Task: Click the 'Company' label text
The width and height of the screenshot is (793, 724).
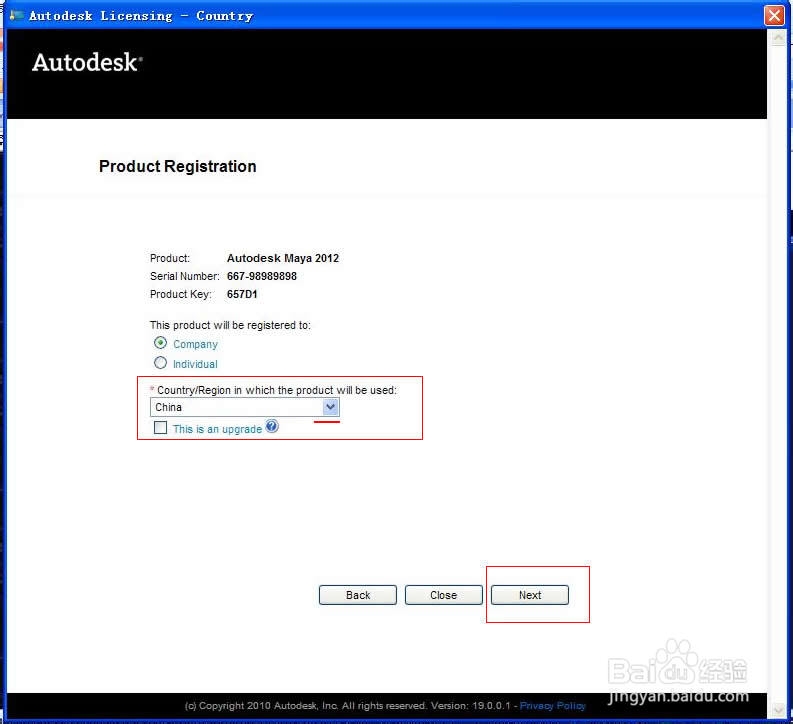Action: (x=195, y=344)
